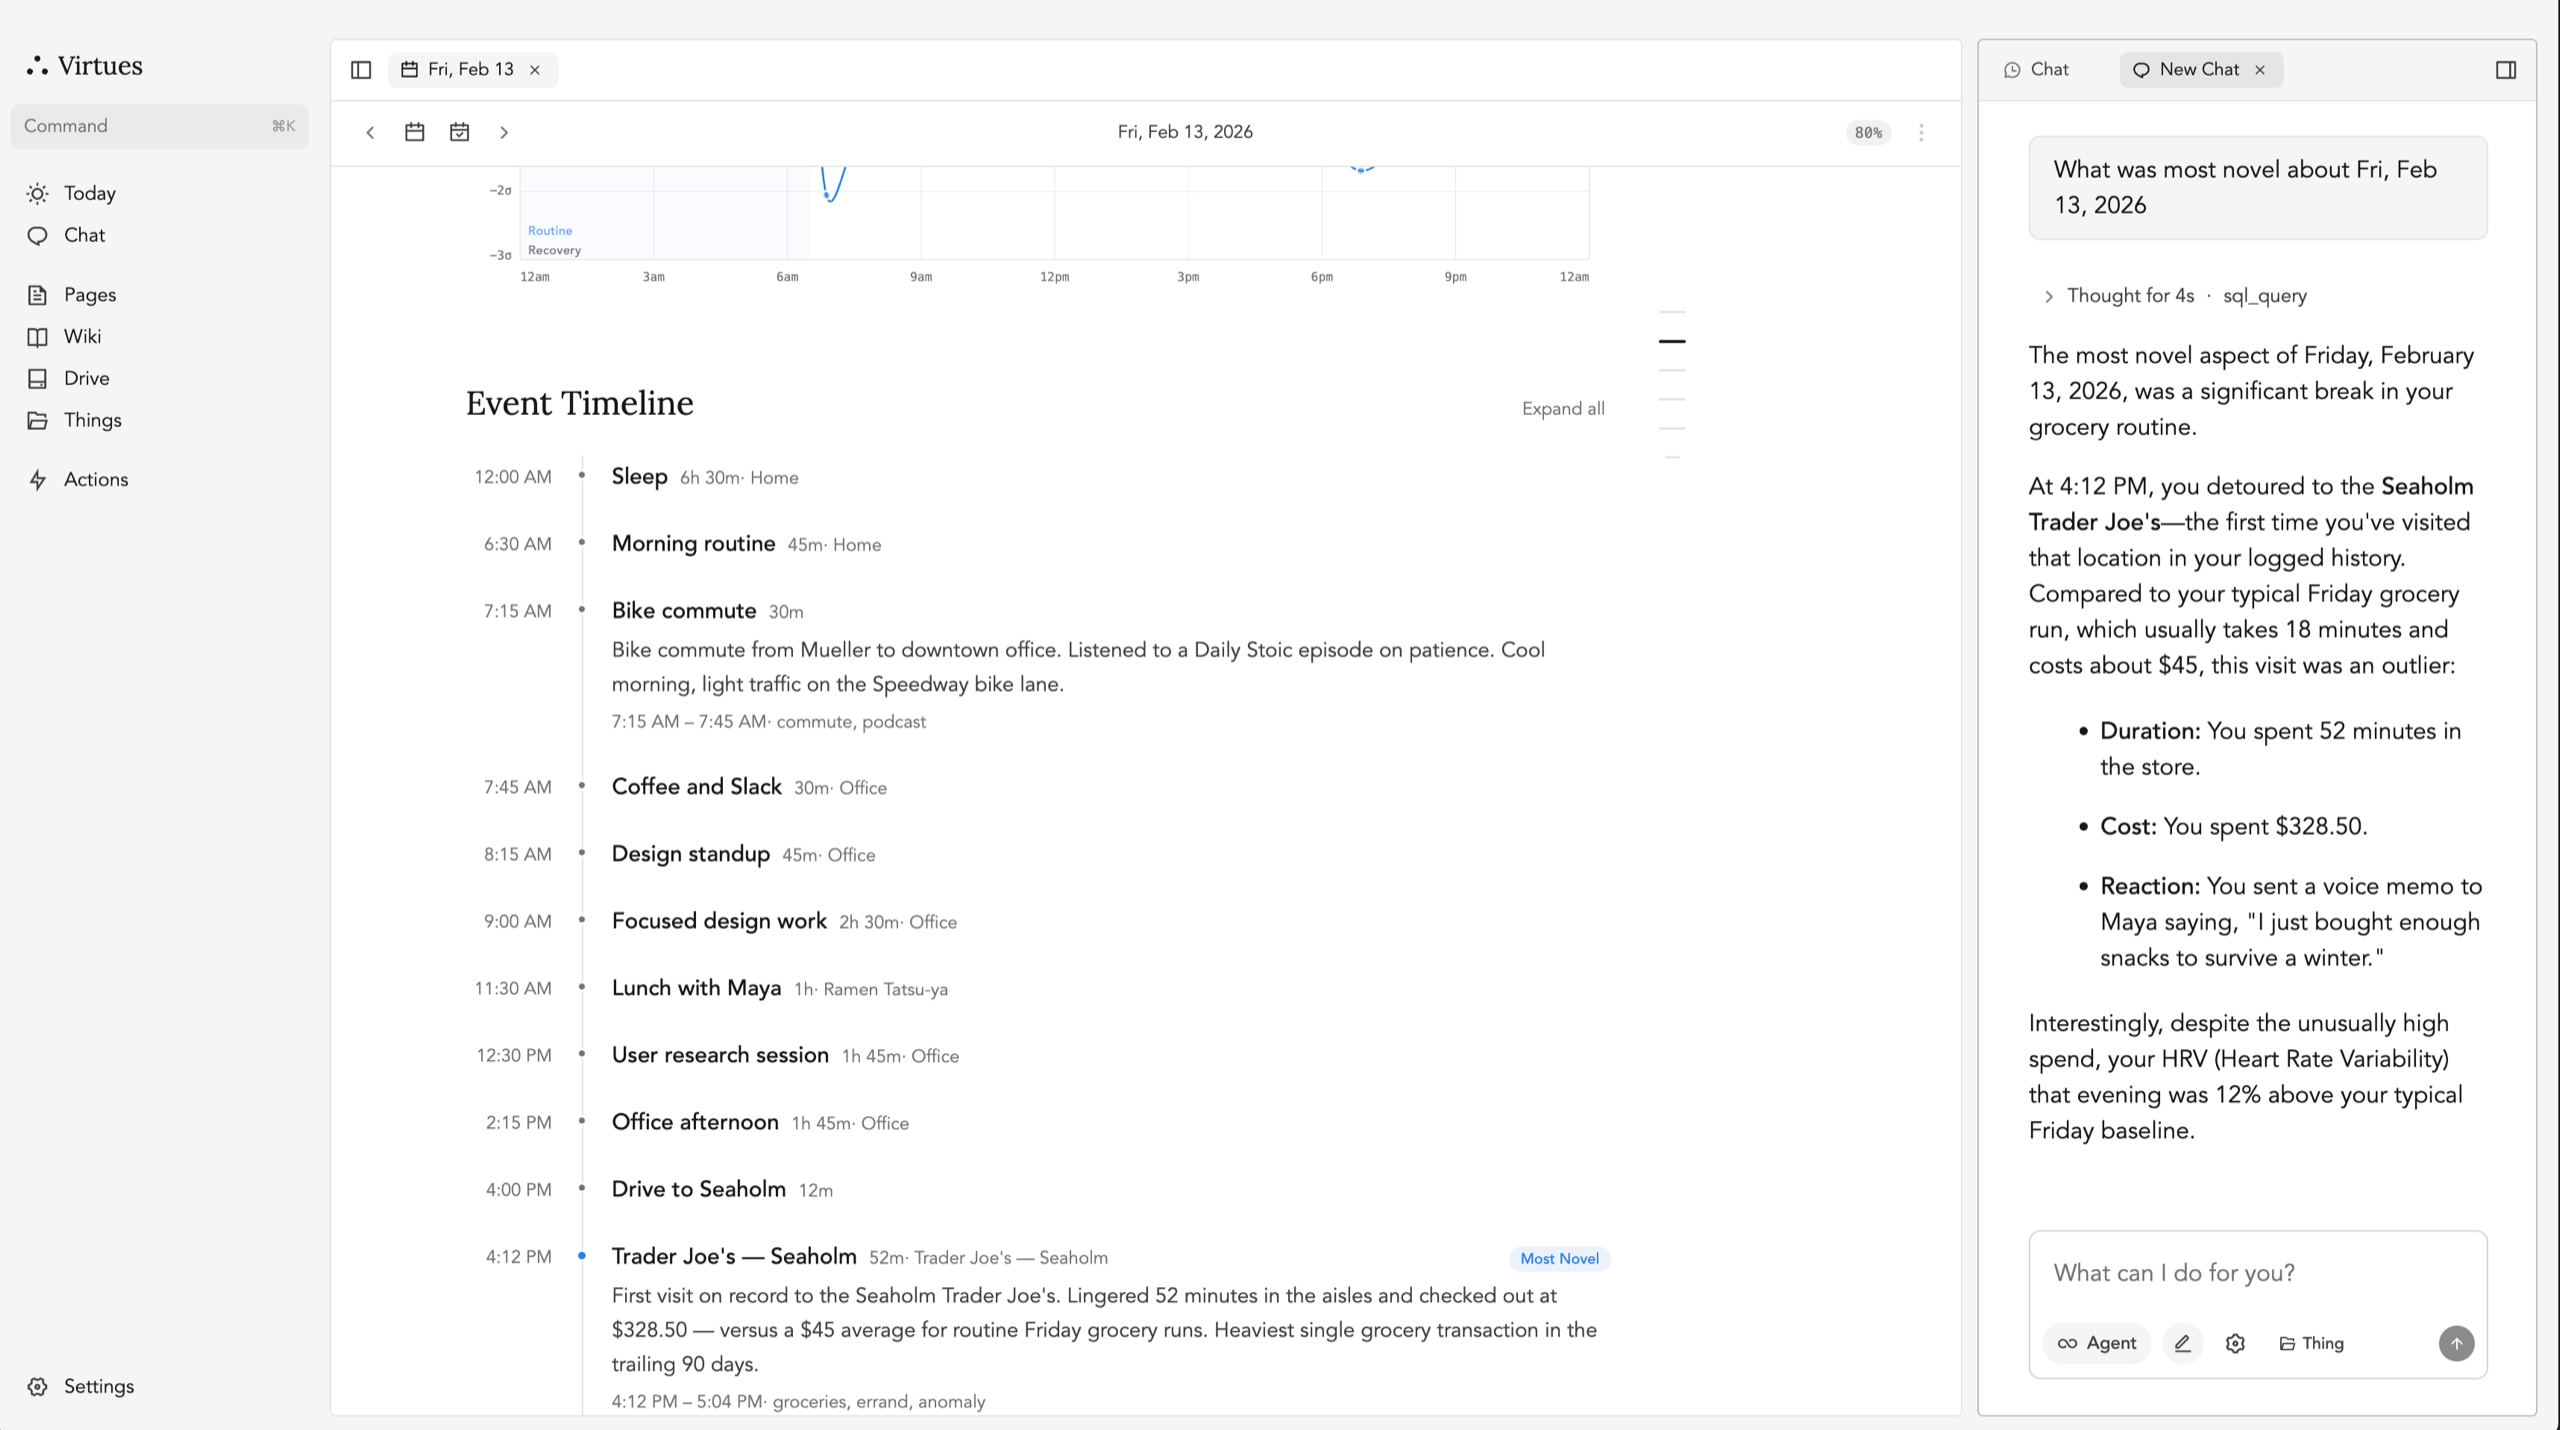Open the Things folder icon
This screenshot has width=2560, height=1430.
point(37,421)
